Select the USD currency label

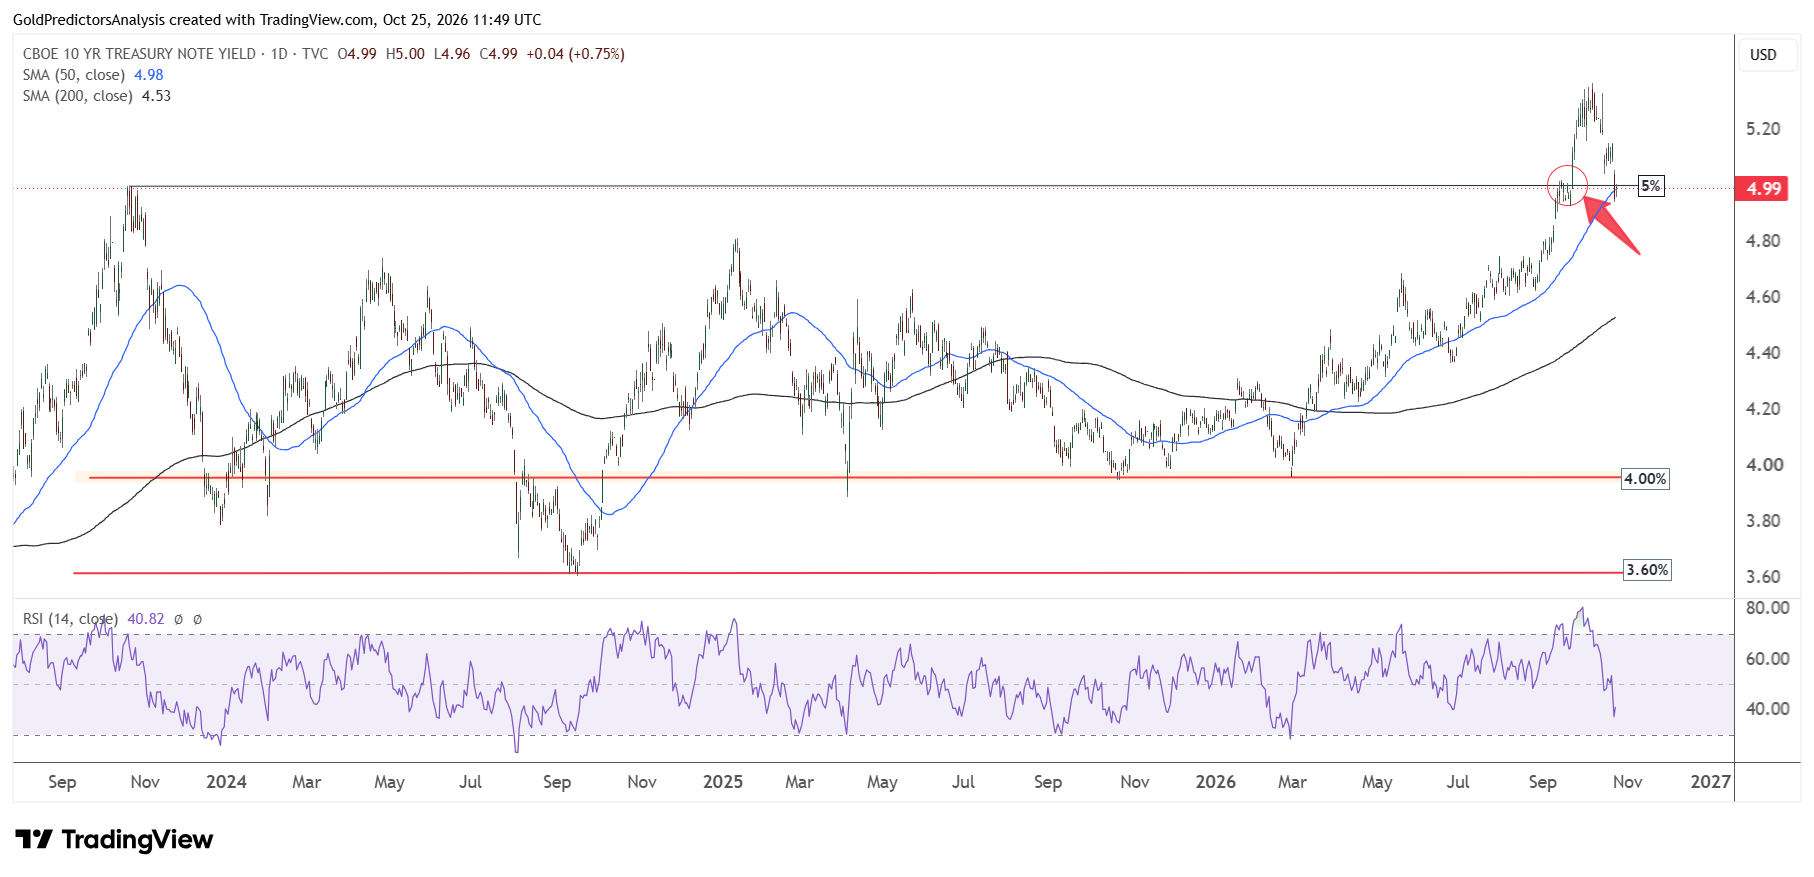point(1763,55)
